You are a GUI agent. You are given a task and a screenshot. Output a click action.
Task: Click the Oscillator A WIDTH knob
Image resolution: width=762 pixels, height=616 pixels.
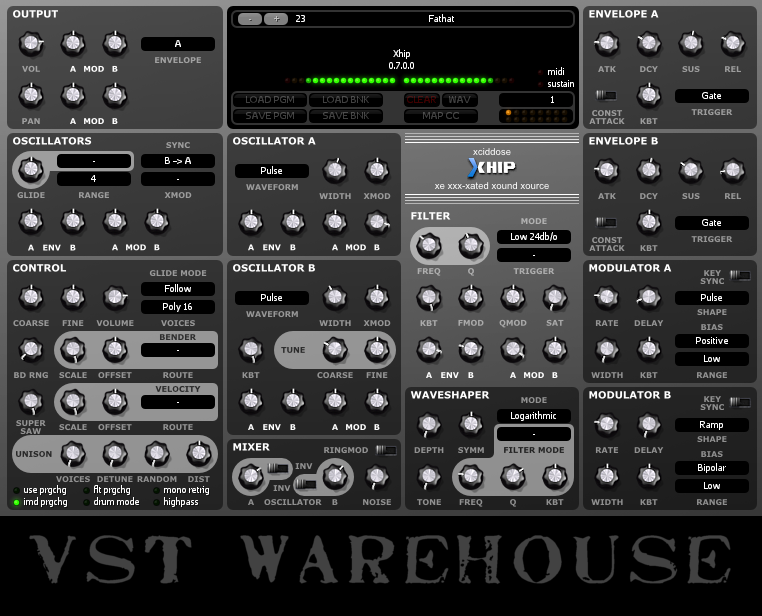(335, 170)
